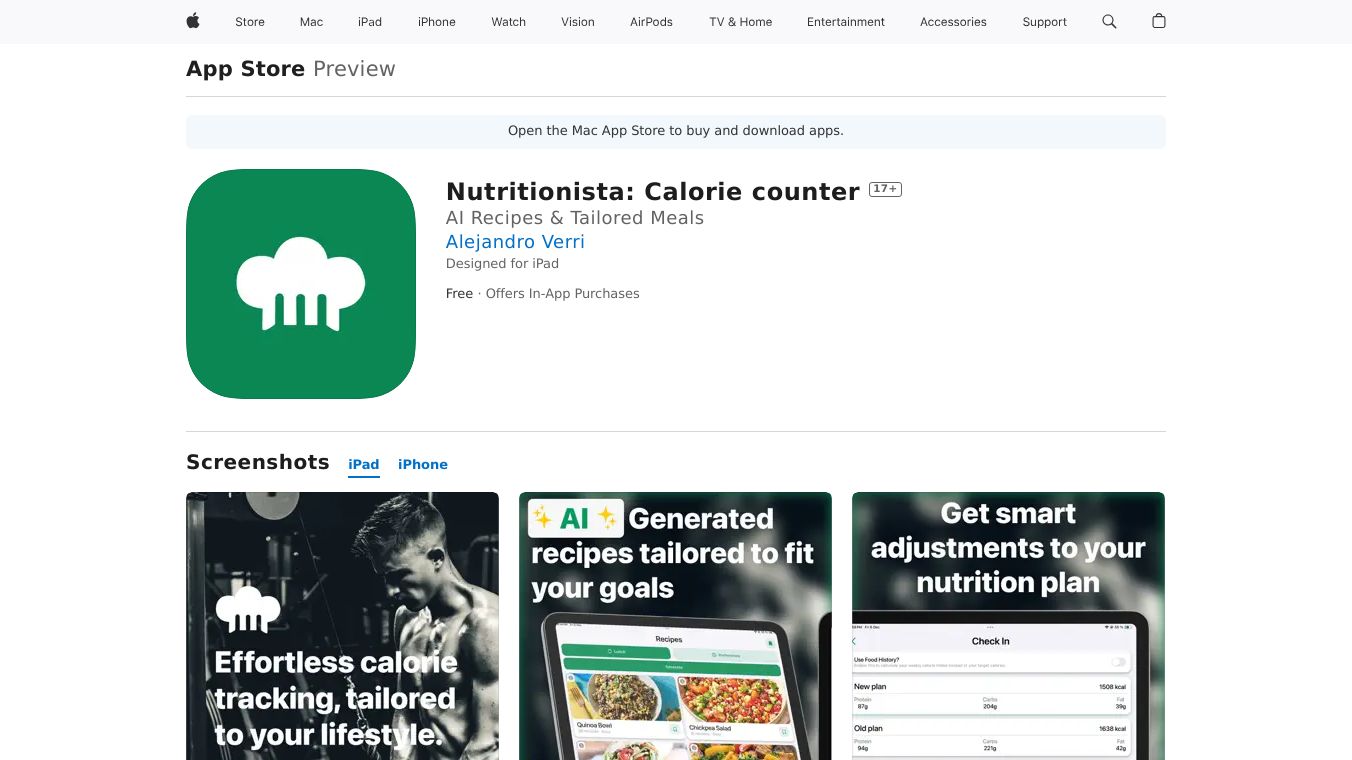Open the Mac menu item

tap(312, 22)
